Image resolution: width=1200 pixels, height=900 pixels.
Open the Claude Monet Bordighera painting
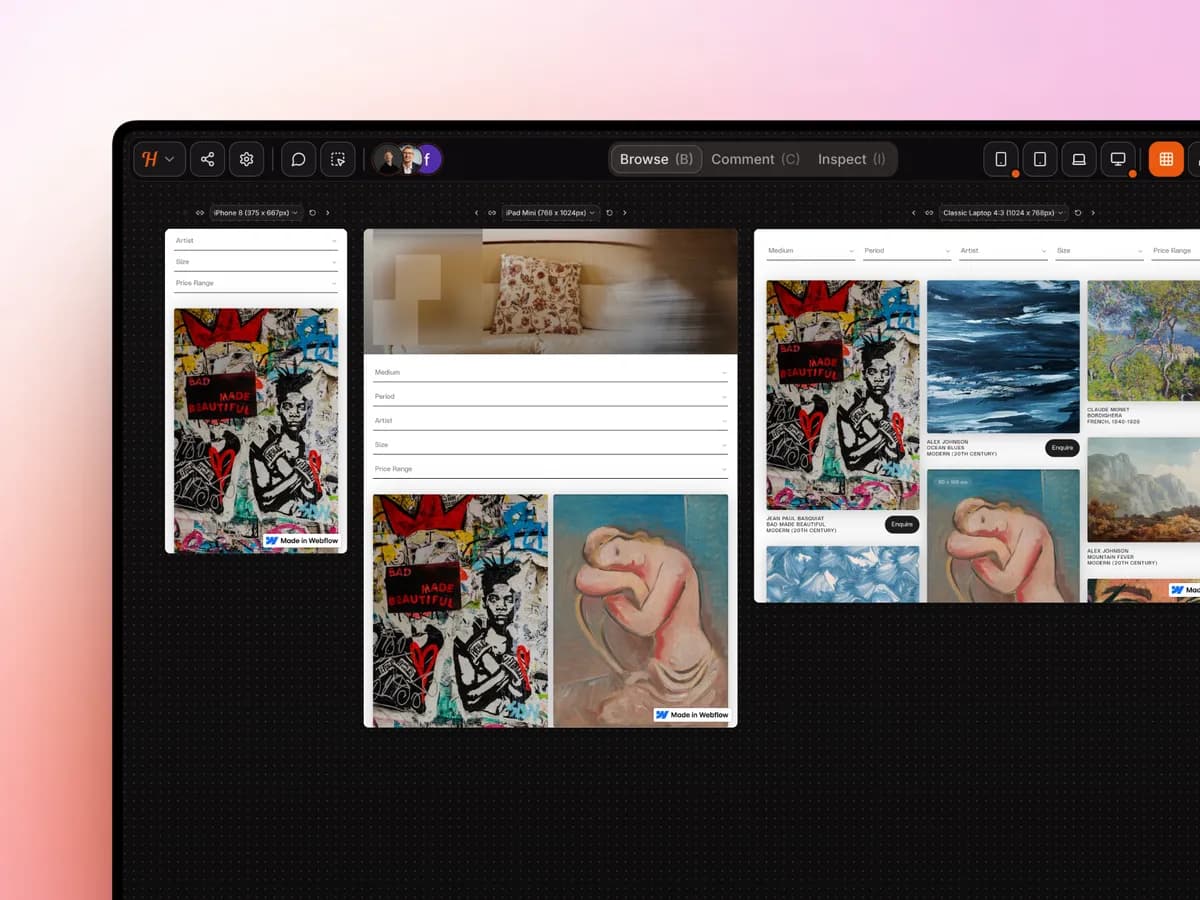coord(1143,341)
